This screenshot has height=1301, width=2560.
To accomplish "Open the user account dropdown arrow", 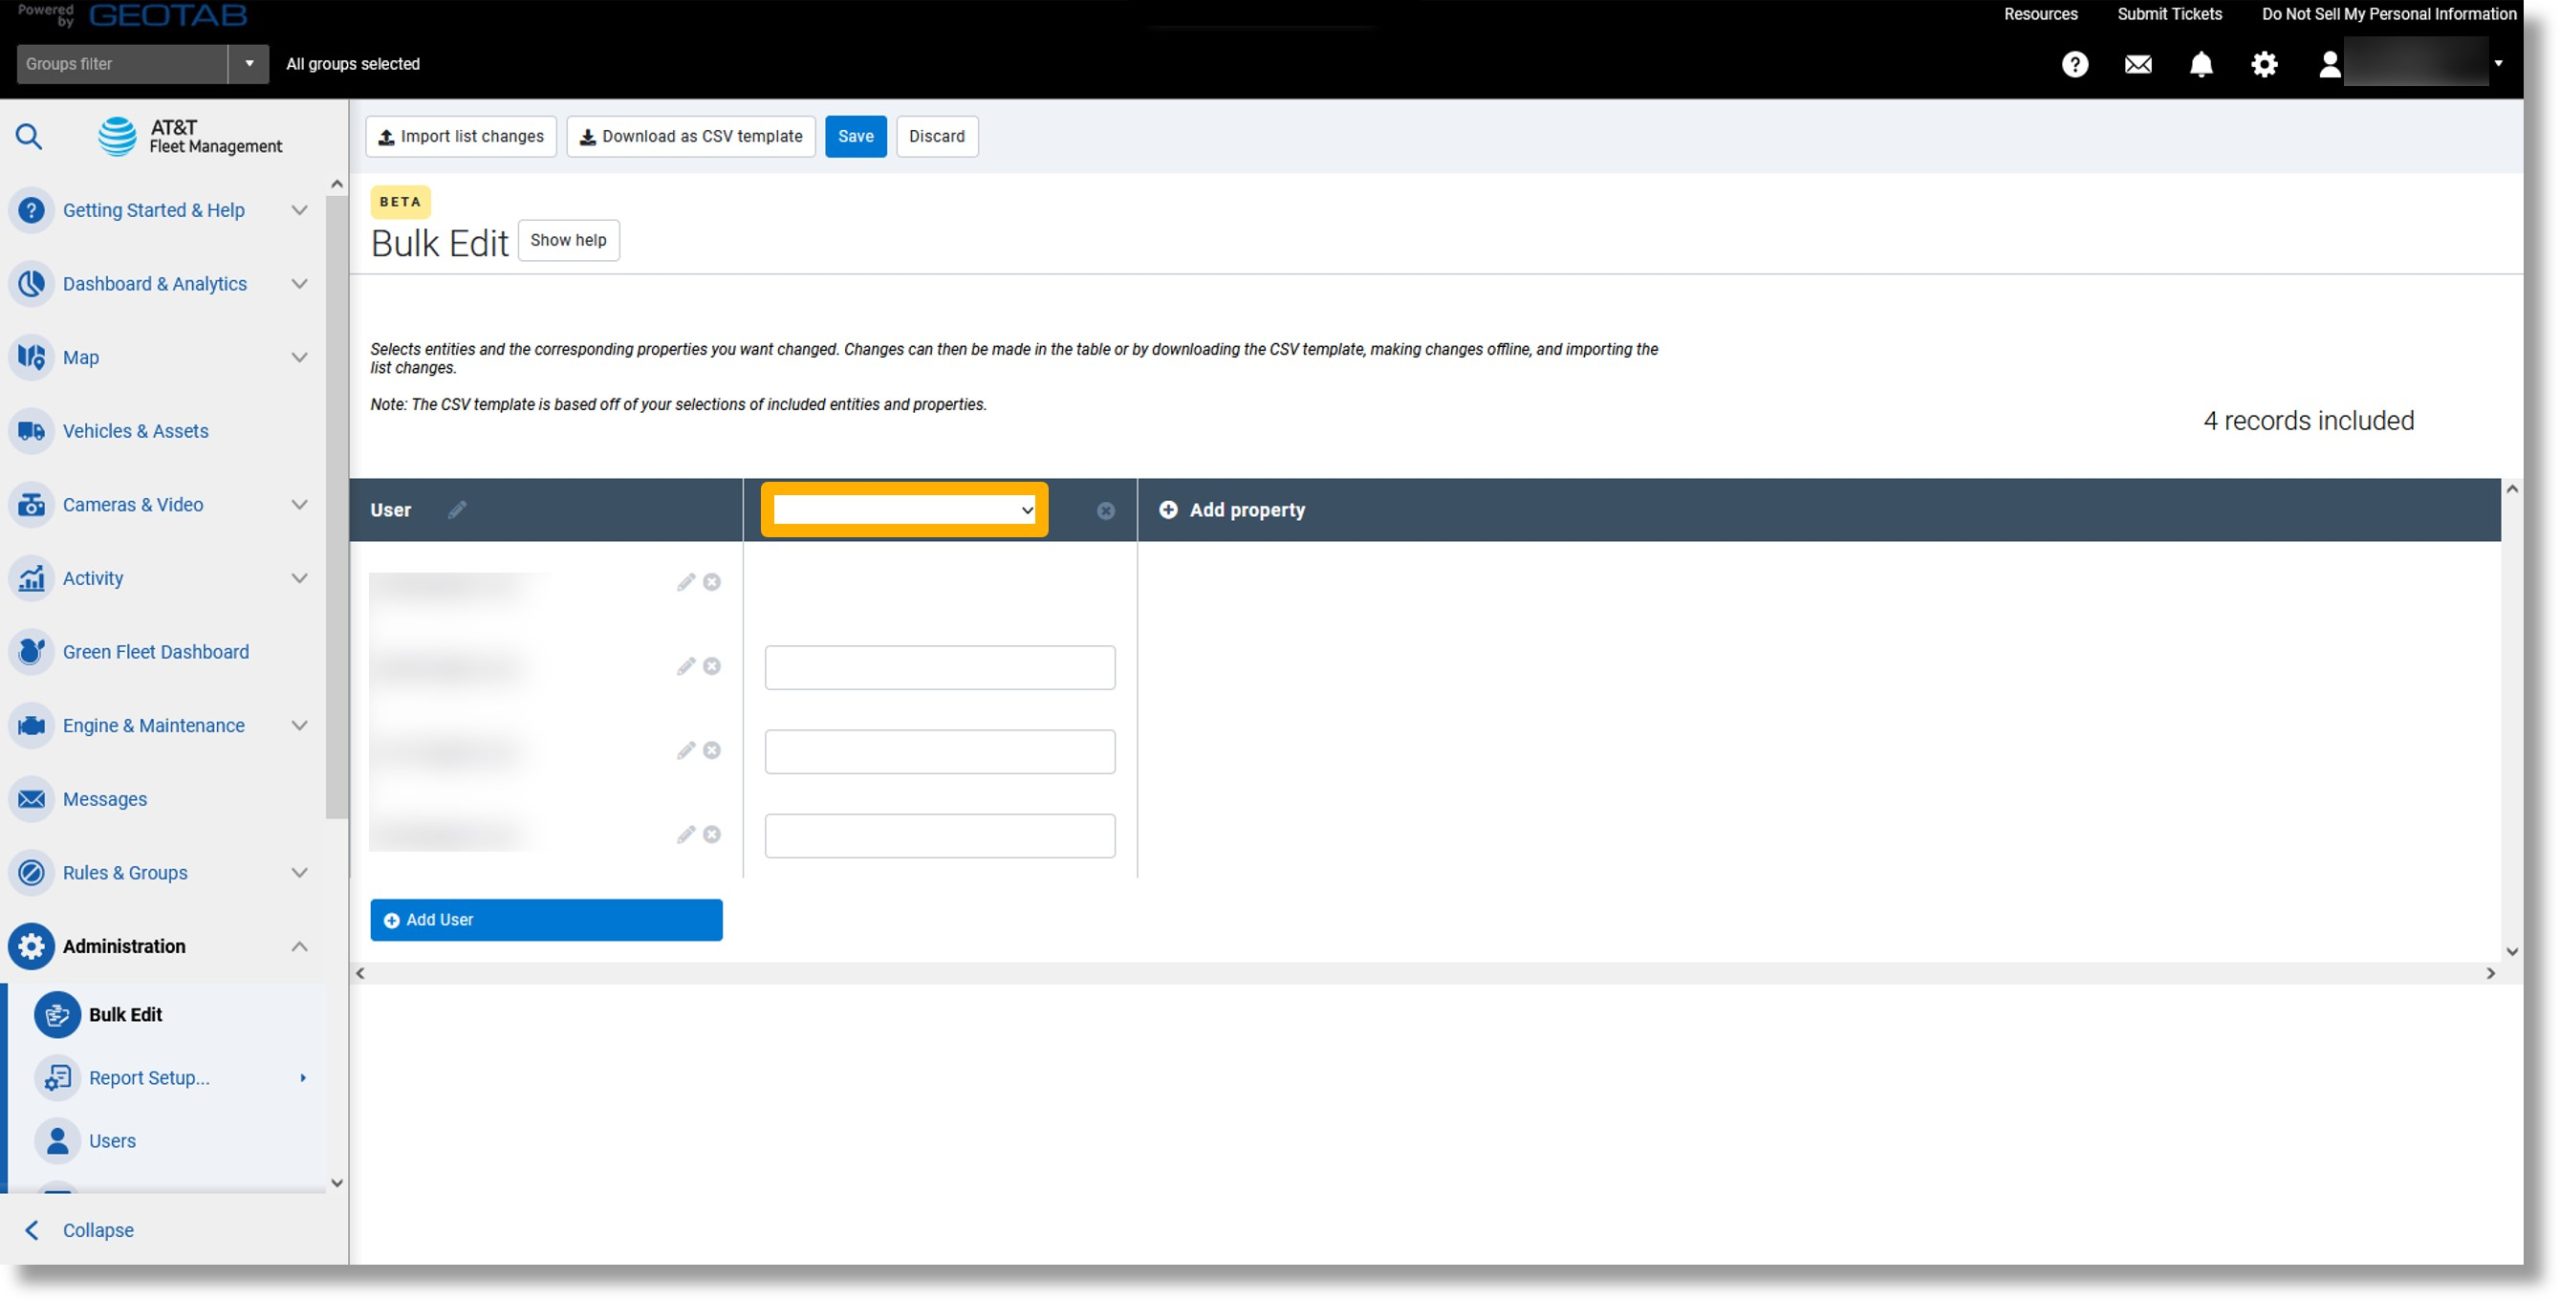I will 2498,63.
